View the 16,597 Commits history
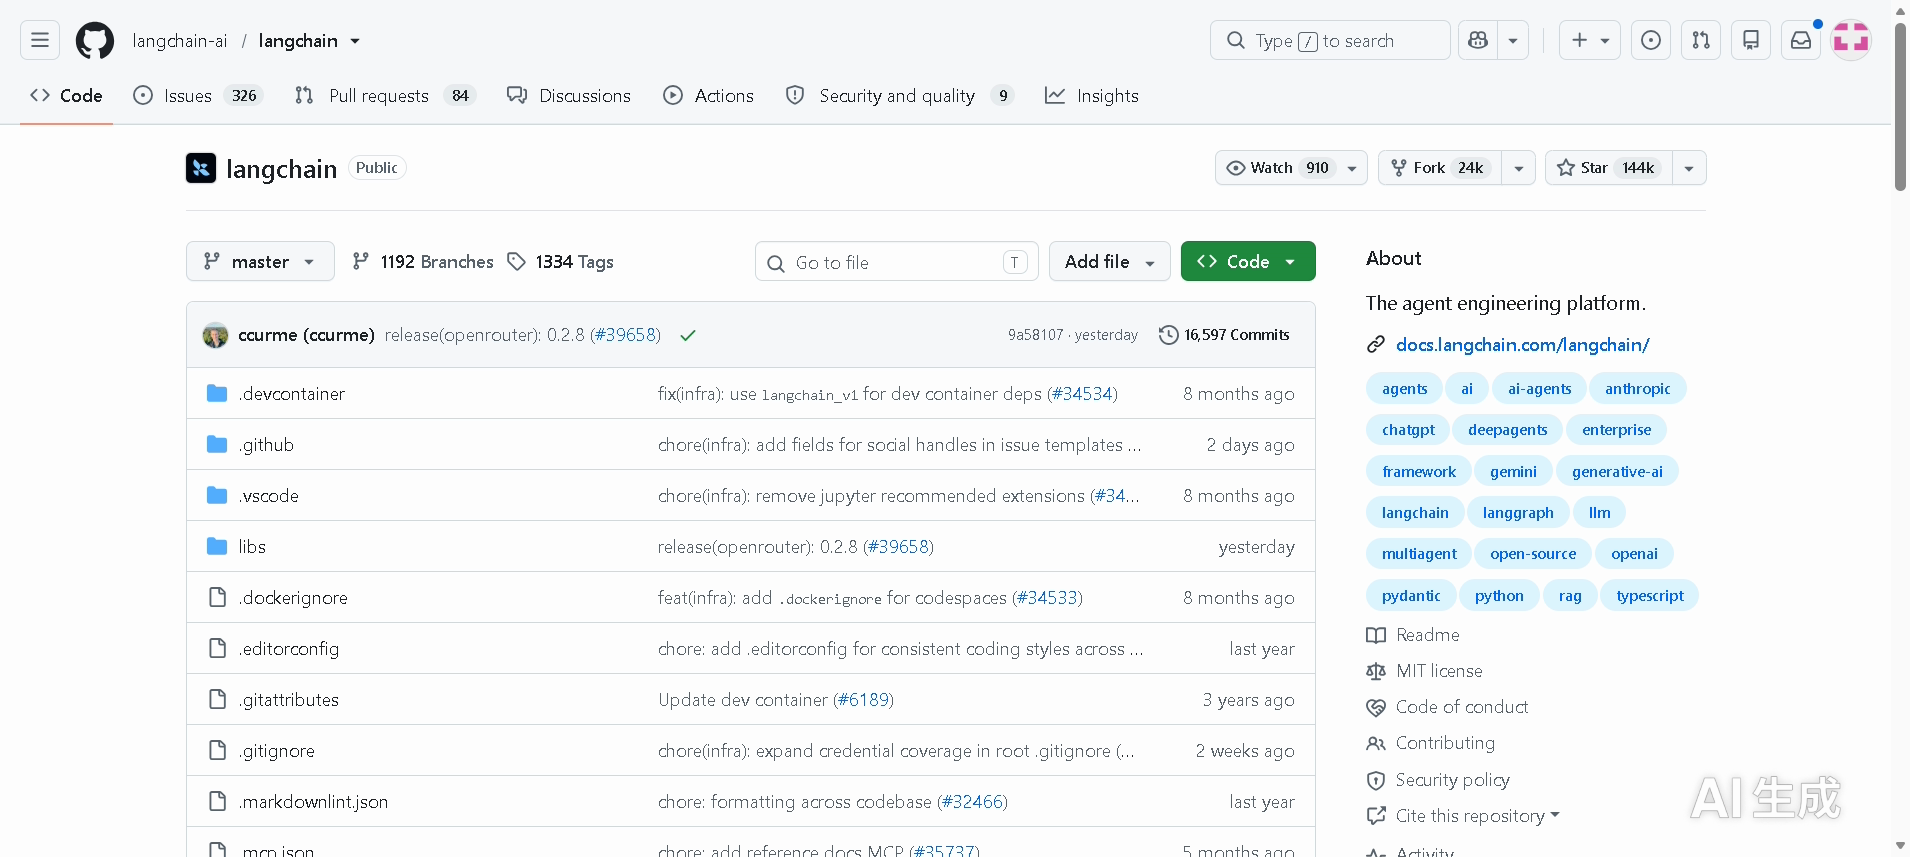The height and width of the screenshot is (857, 1910). click(1224, 335)
